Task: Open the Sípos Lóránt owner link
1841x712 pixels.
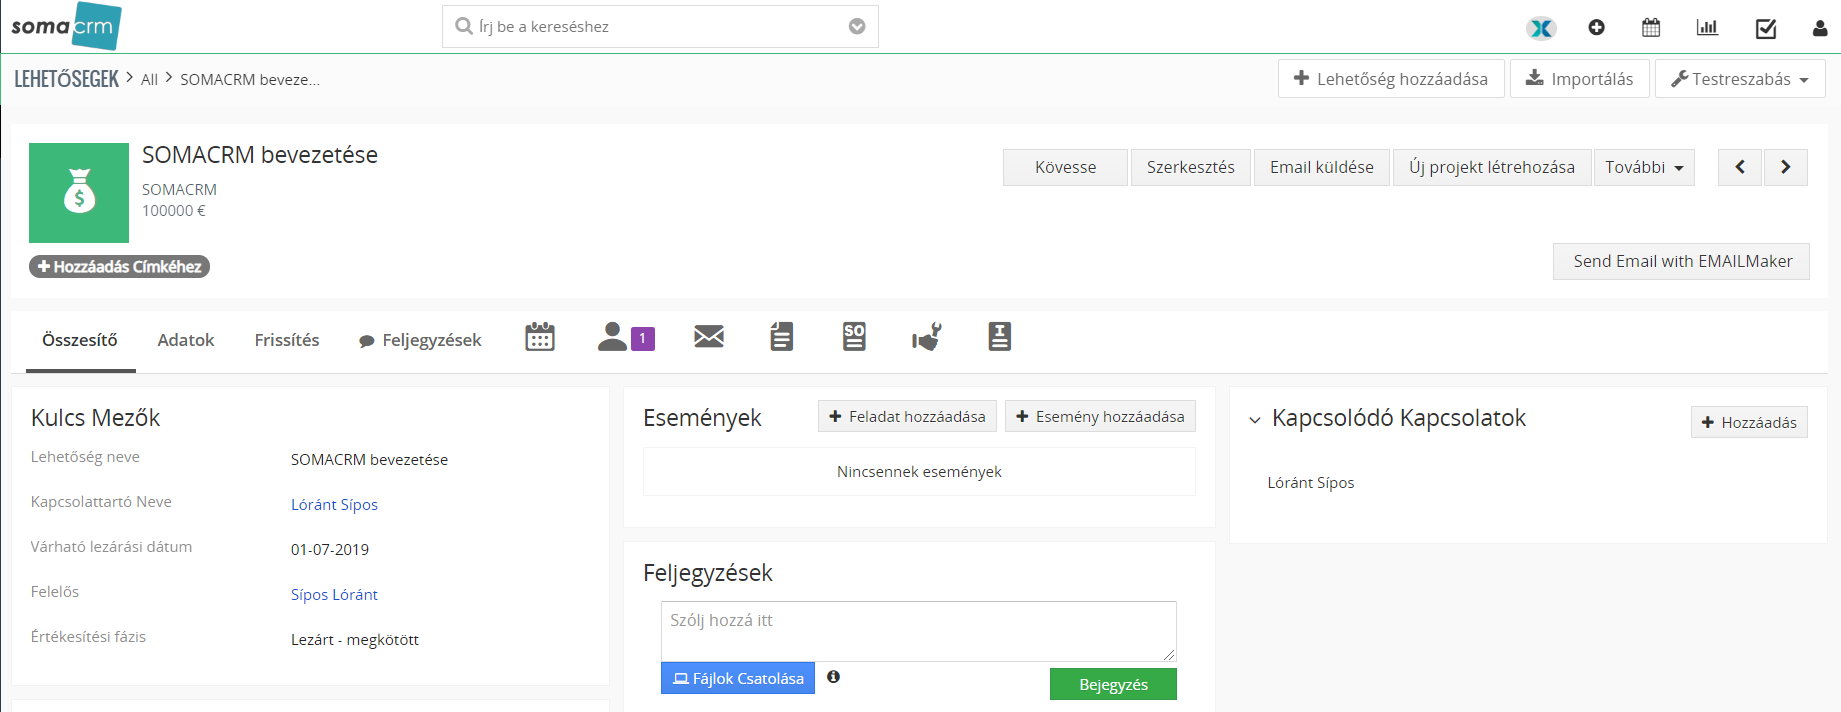Action: tap(334, 594)
